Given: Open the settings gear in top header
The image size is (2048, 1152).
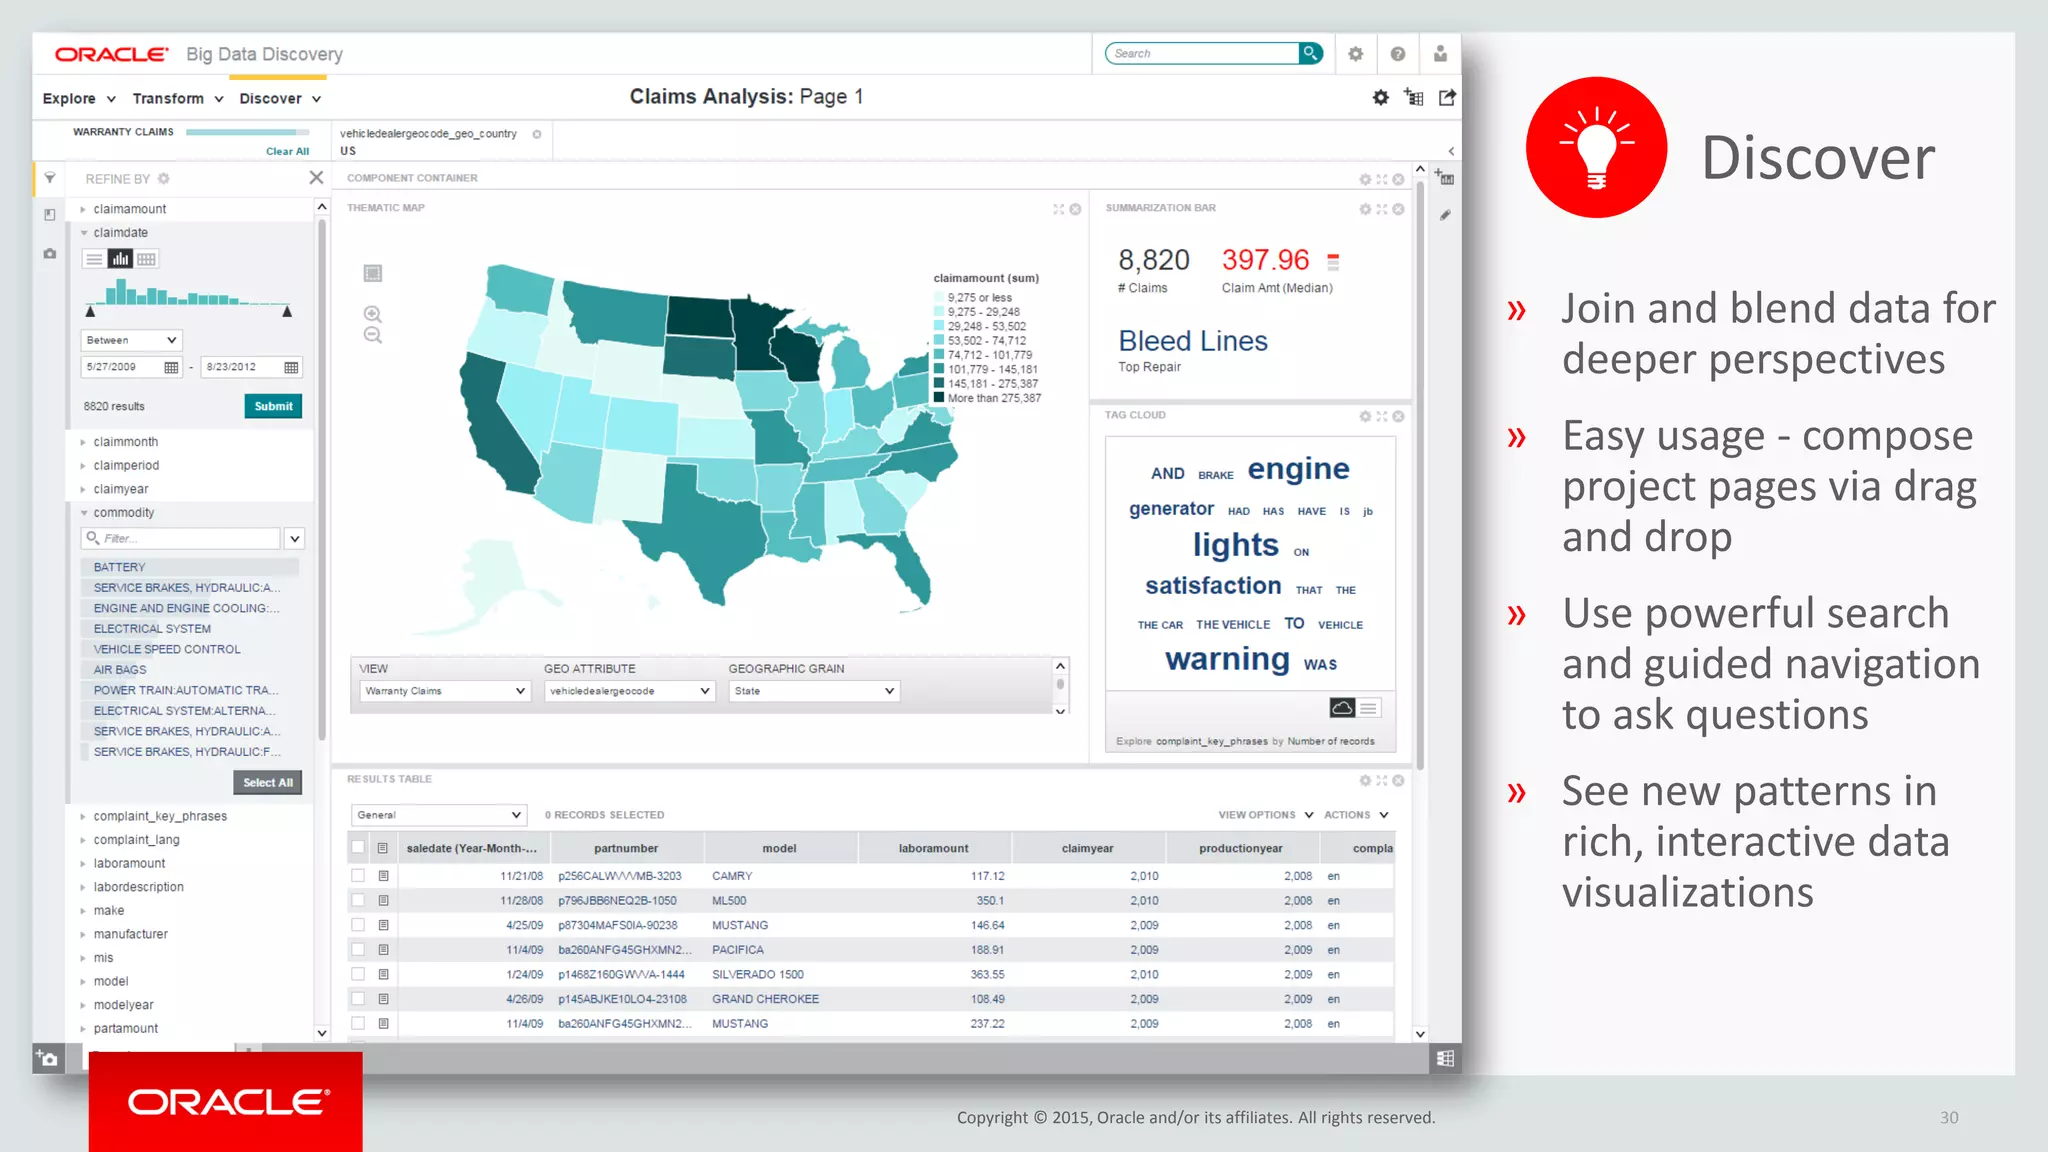Looking at the screenshot, I should point(1355,54).
